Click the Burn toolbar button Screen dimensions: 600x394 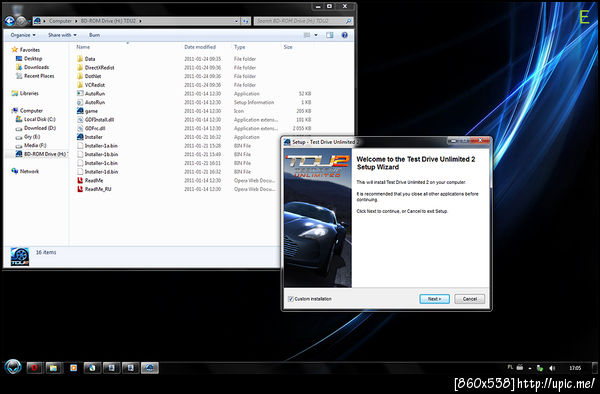[x=94, y=35]
